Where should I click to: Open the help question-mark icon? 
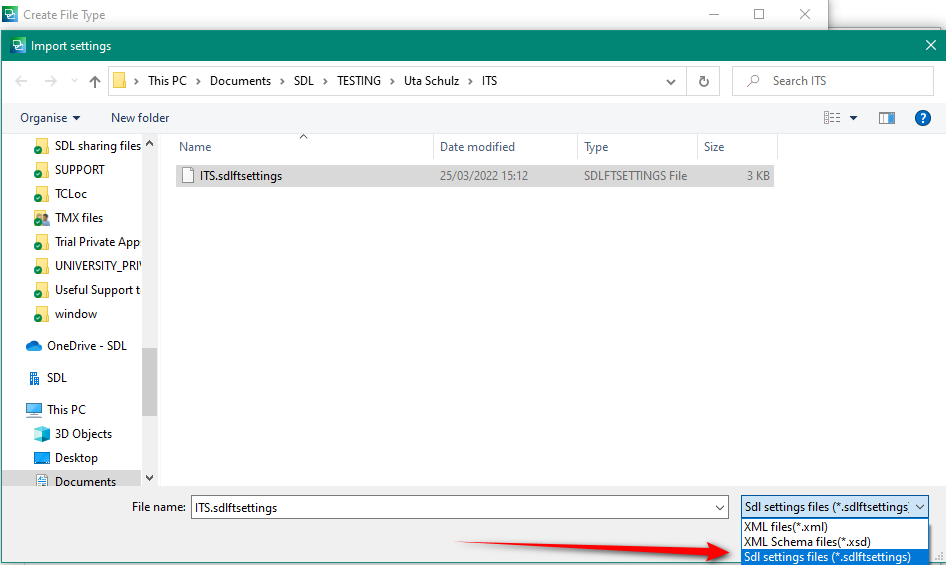[x=922, y=118]
